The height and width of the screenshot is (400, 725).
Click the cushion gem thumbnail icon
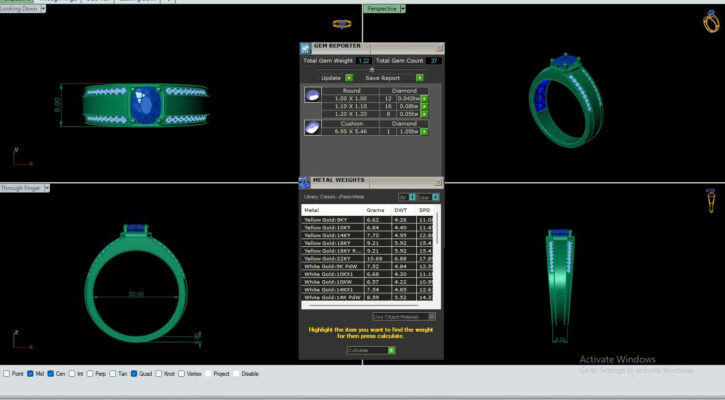point(313,127)
